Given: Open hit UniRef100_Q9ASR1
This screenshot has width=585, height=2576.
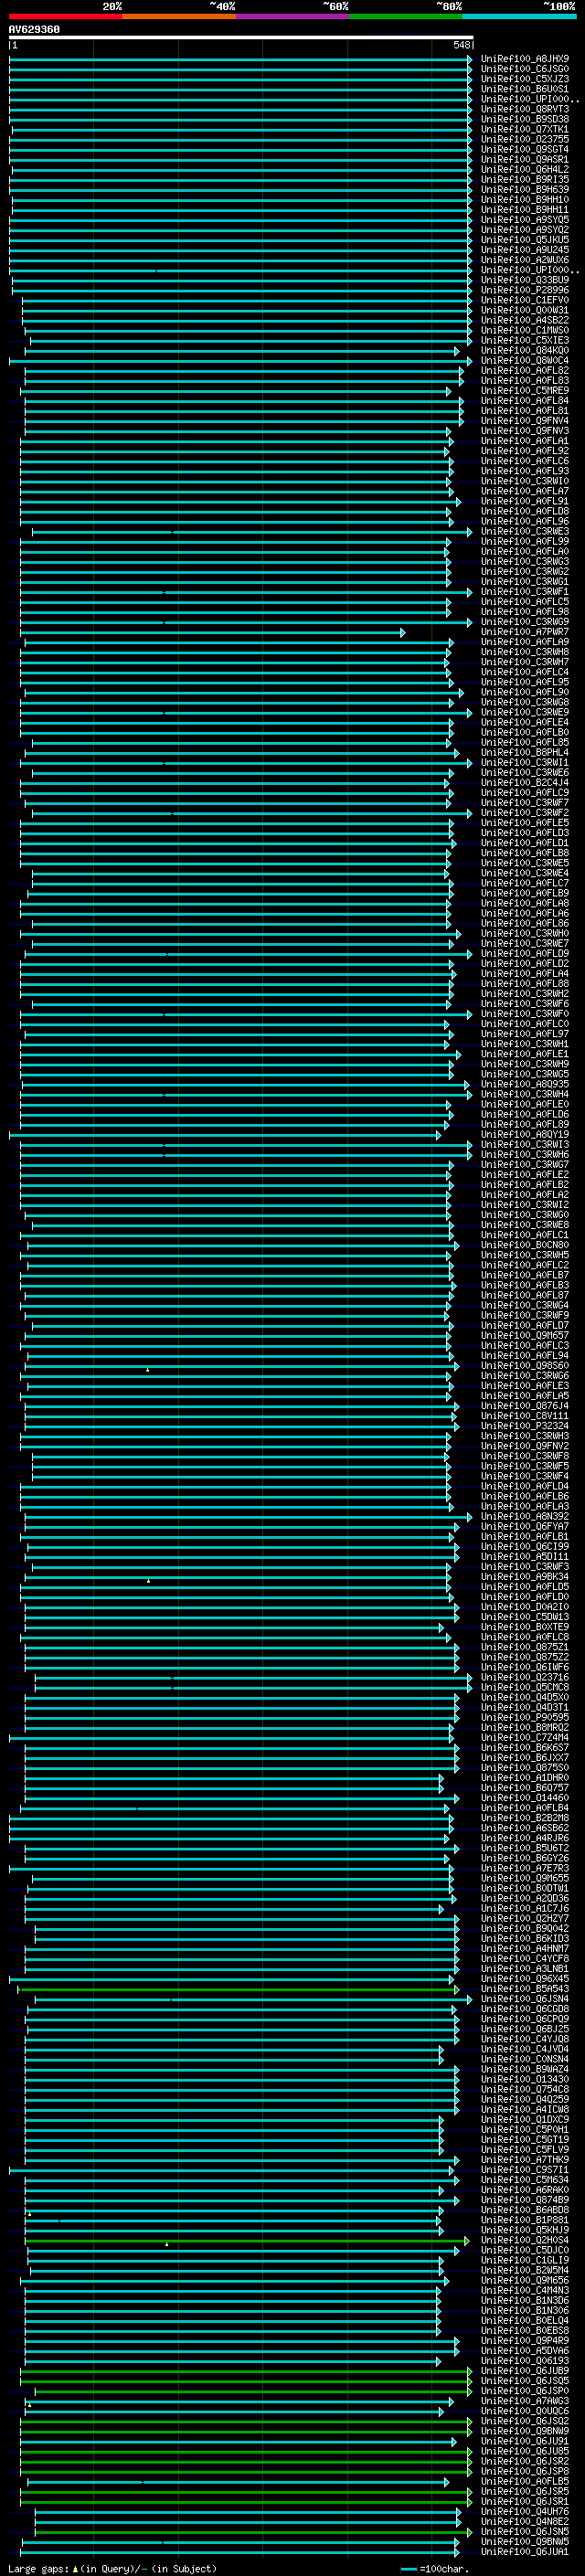Looking at the screenshot, I should pyautogui.click(x=525, y=159).
